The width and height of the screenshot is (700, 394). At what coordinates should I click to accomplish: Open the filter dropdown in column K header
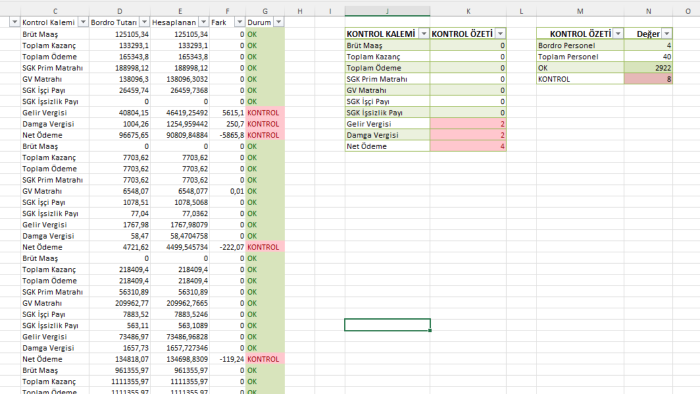coord(500,33)
